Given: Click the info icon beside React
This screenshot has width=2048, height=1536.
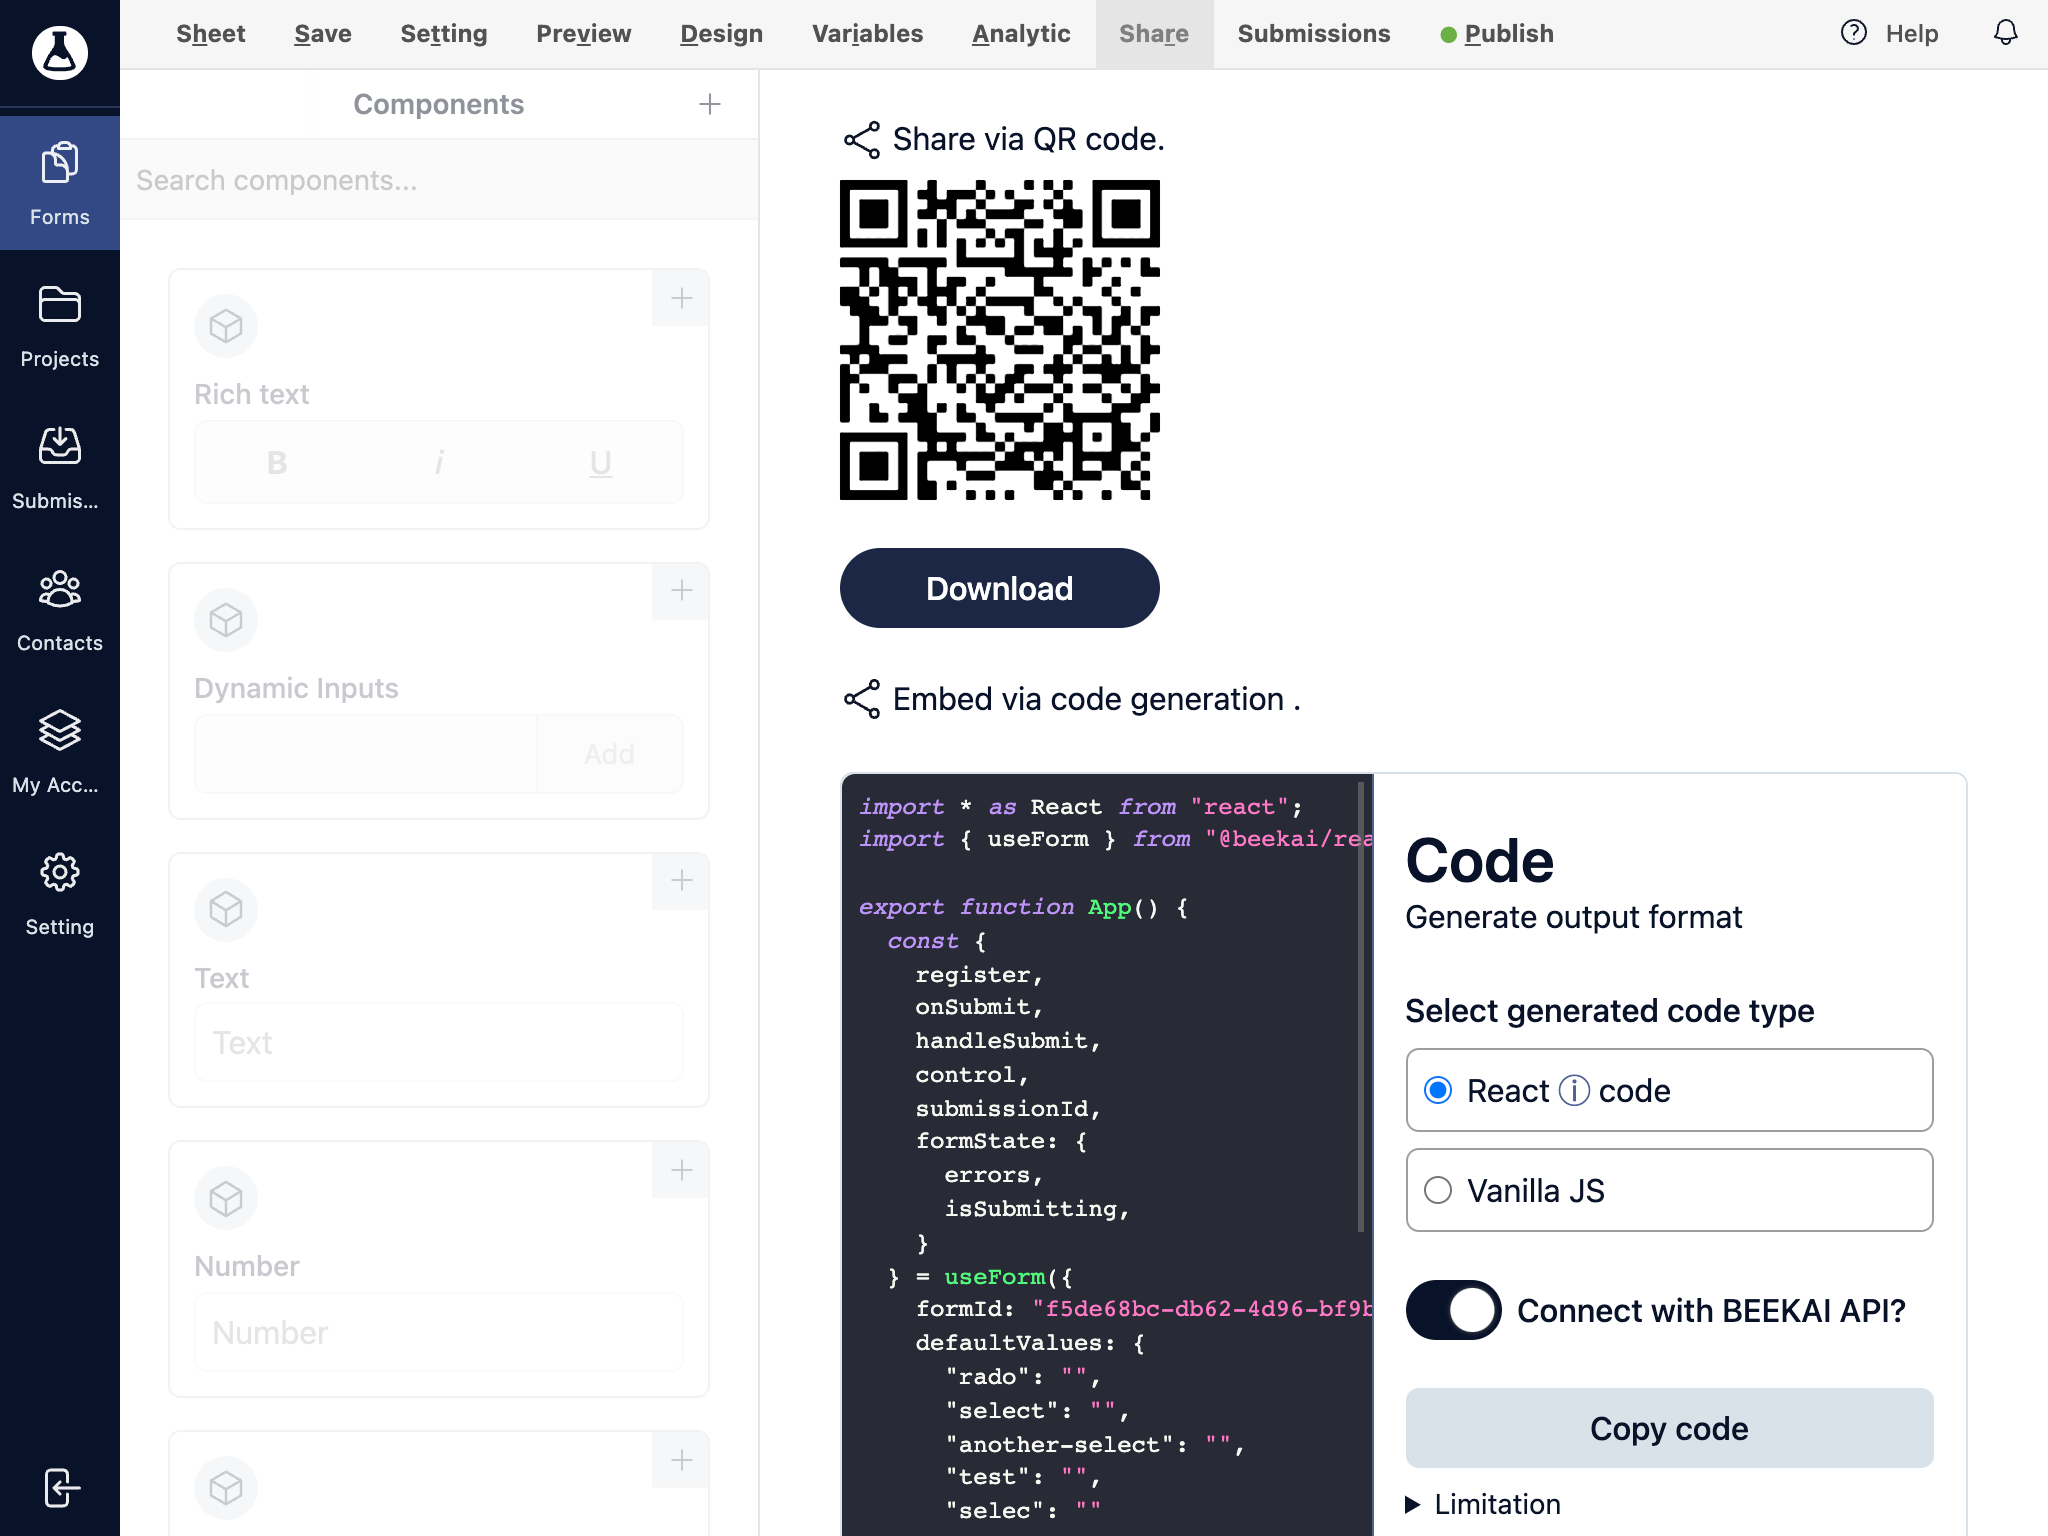Looking at the screenshot, I should (1574, 1090).
